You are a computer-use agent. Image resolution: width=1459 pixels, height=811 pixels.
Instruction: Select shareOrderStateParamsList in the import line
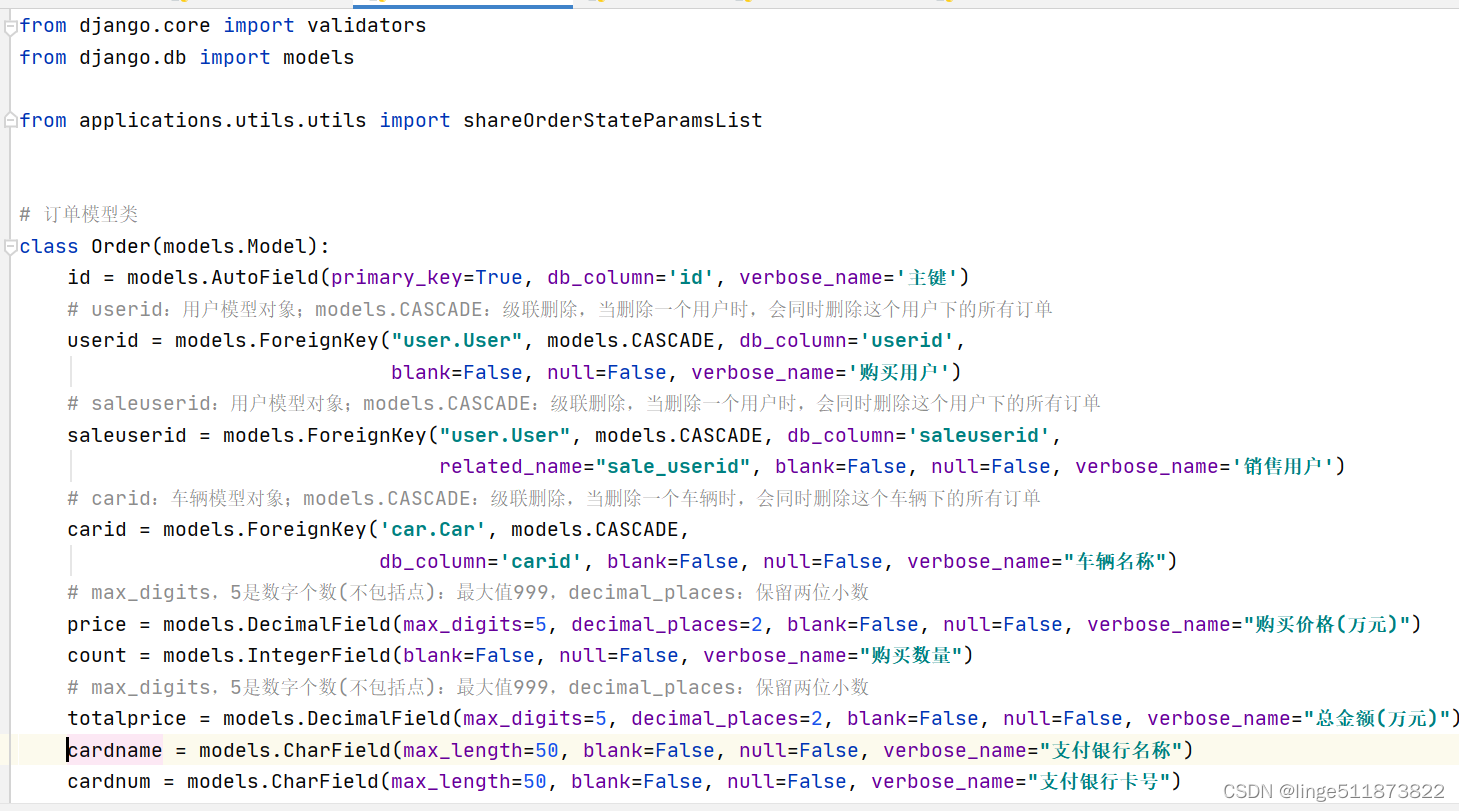point(613,121)
